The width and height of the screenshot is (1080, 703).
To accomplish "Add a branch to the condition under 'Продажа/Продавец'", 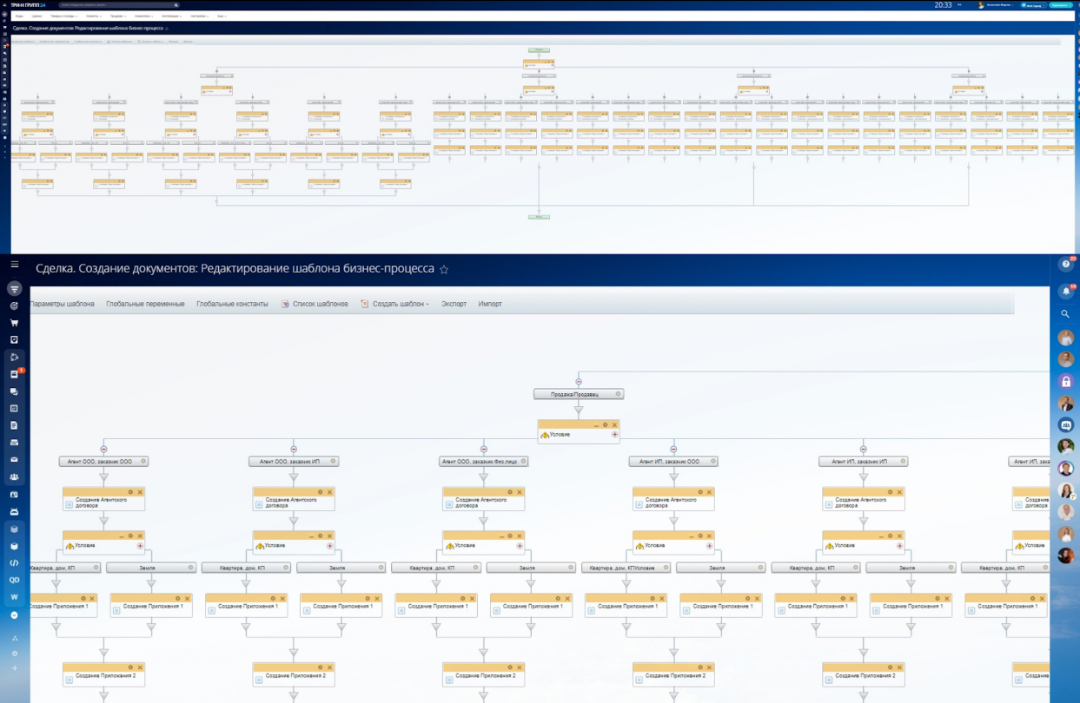I will pos(614,435).
